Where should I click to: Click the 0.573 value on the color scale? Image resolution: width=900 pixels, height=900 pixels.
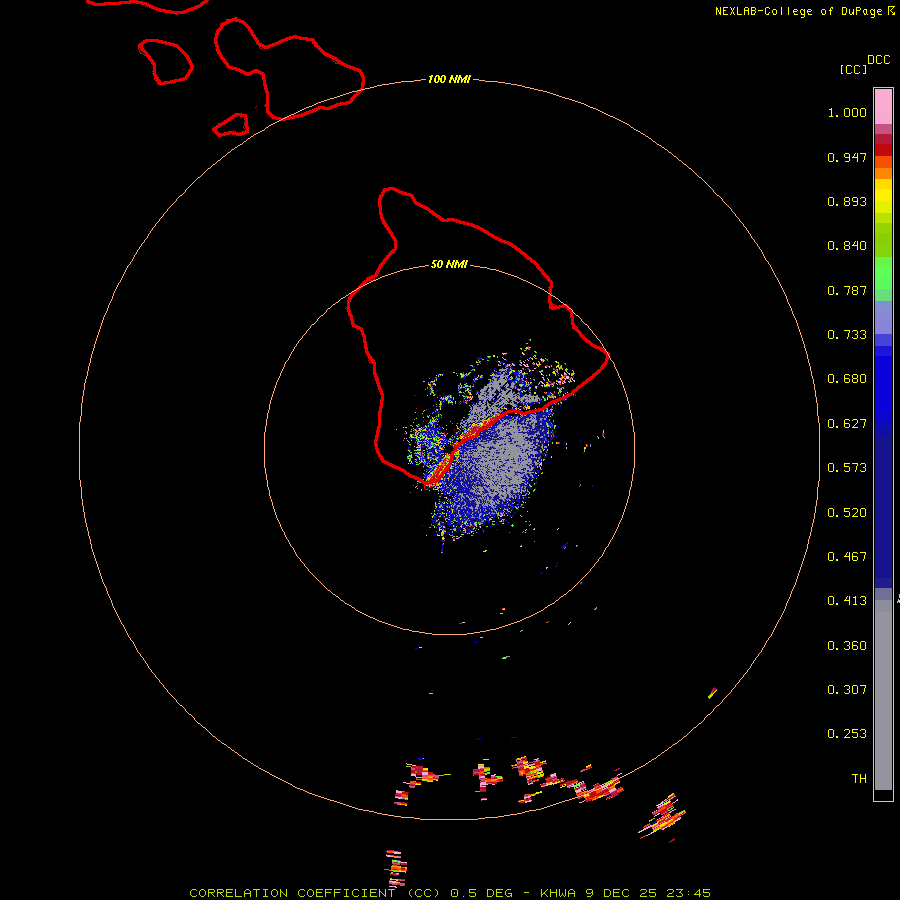(x=847, y=468)
